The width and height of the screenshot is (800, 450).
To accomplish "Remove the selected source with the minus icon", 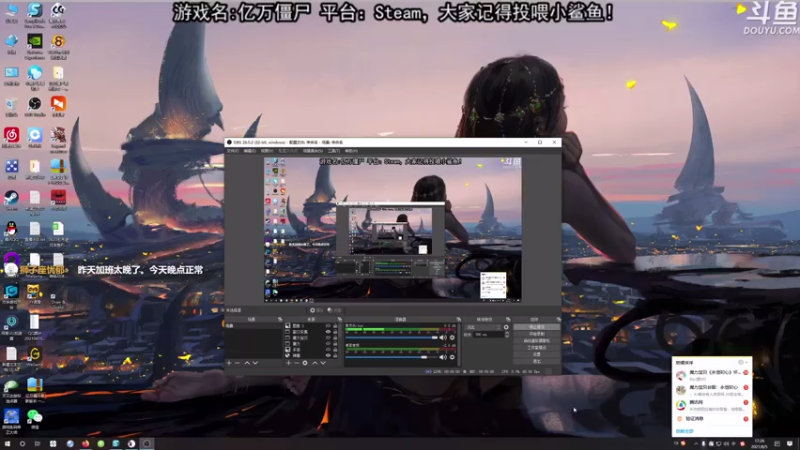I will pos(296,363).
